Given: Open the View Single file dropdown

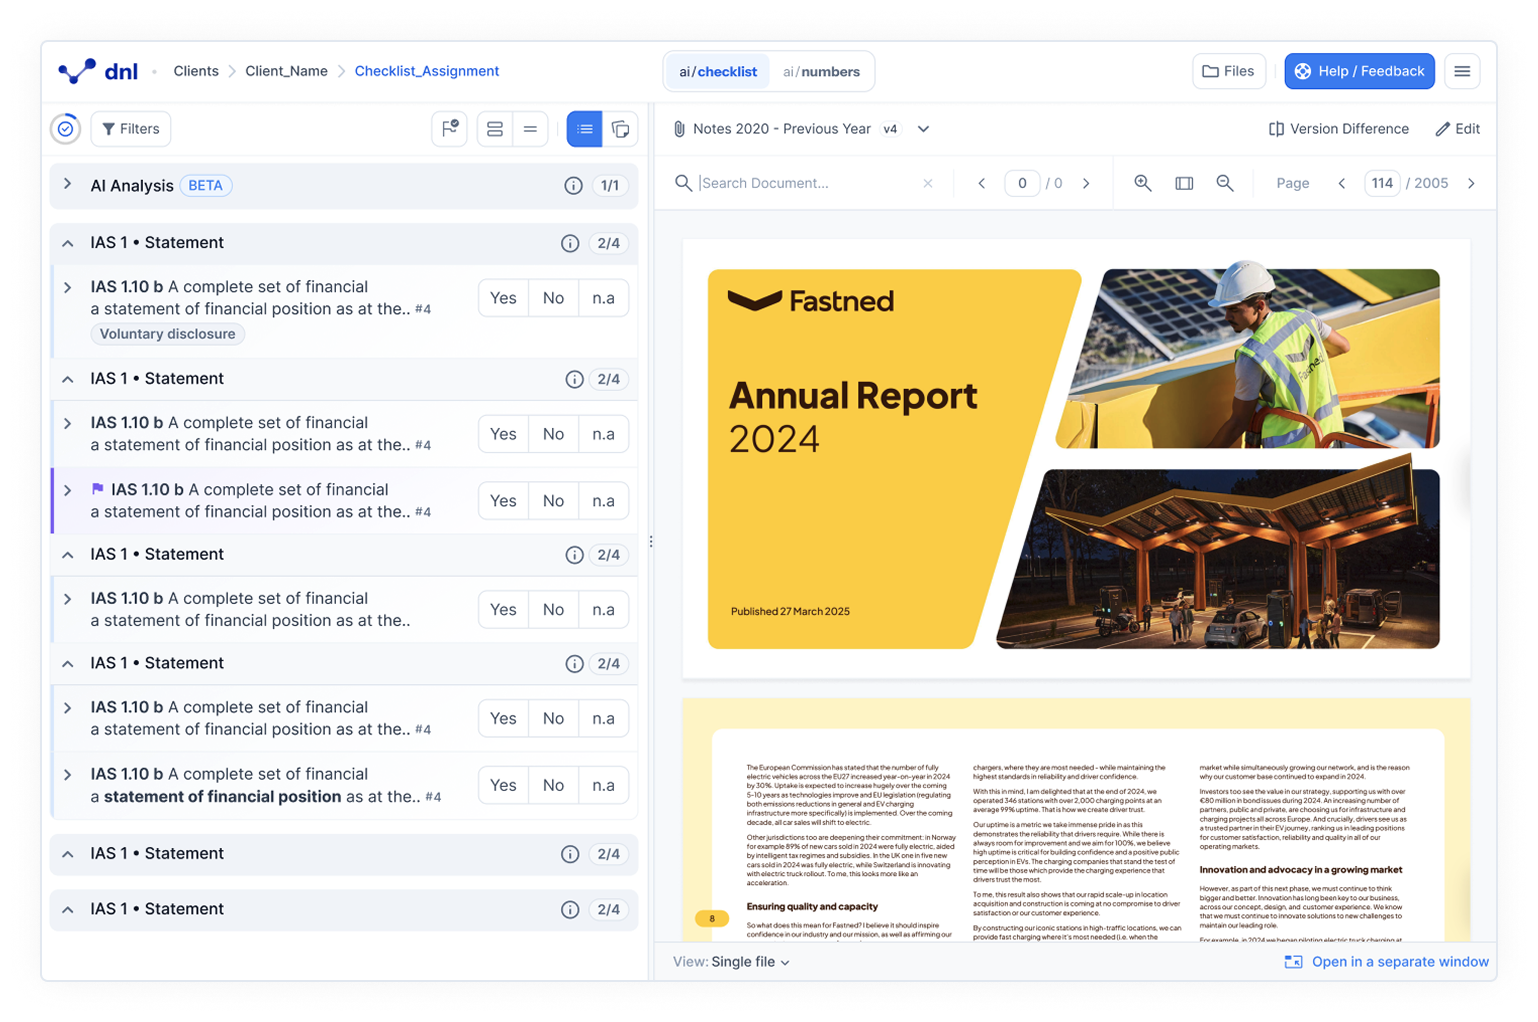Looking at the screenshot, I should pos(750,962).
